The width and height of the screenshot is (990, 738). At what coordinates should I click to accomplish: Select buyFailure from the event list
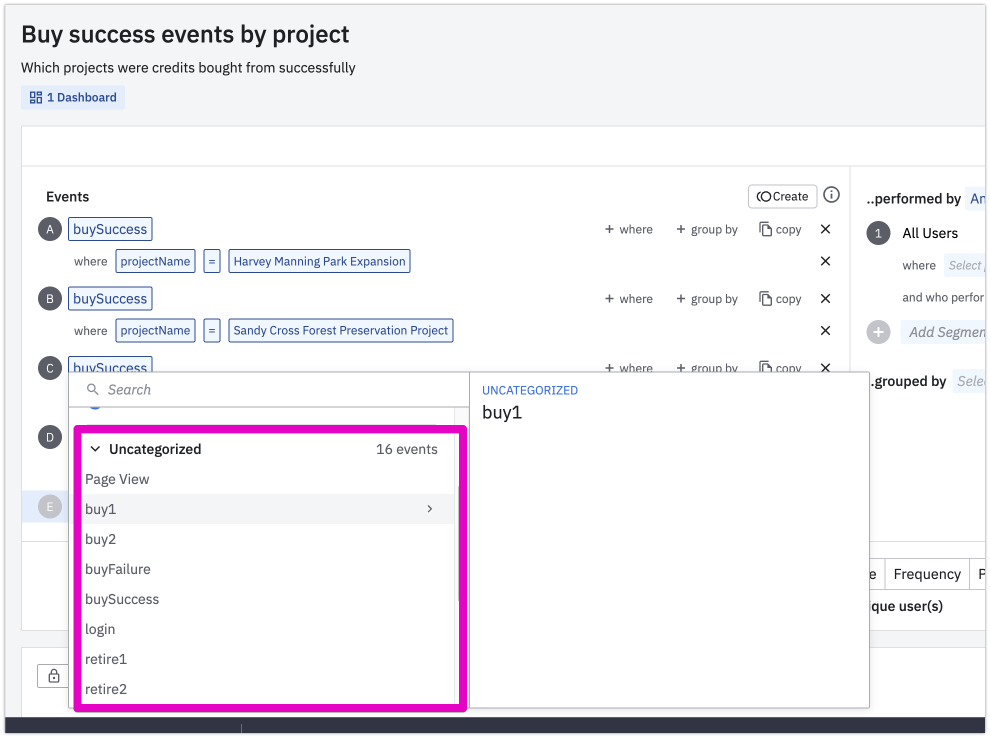pos(118,569)
